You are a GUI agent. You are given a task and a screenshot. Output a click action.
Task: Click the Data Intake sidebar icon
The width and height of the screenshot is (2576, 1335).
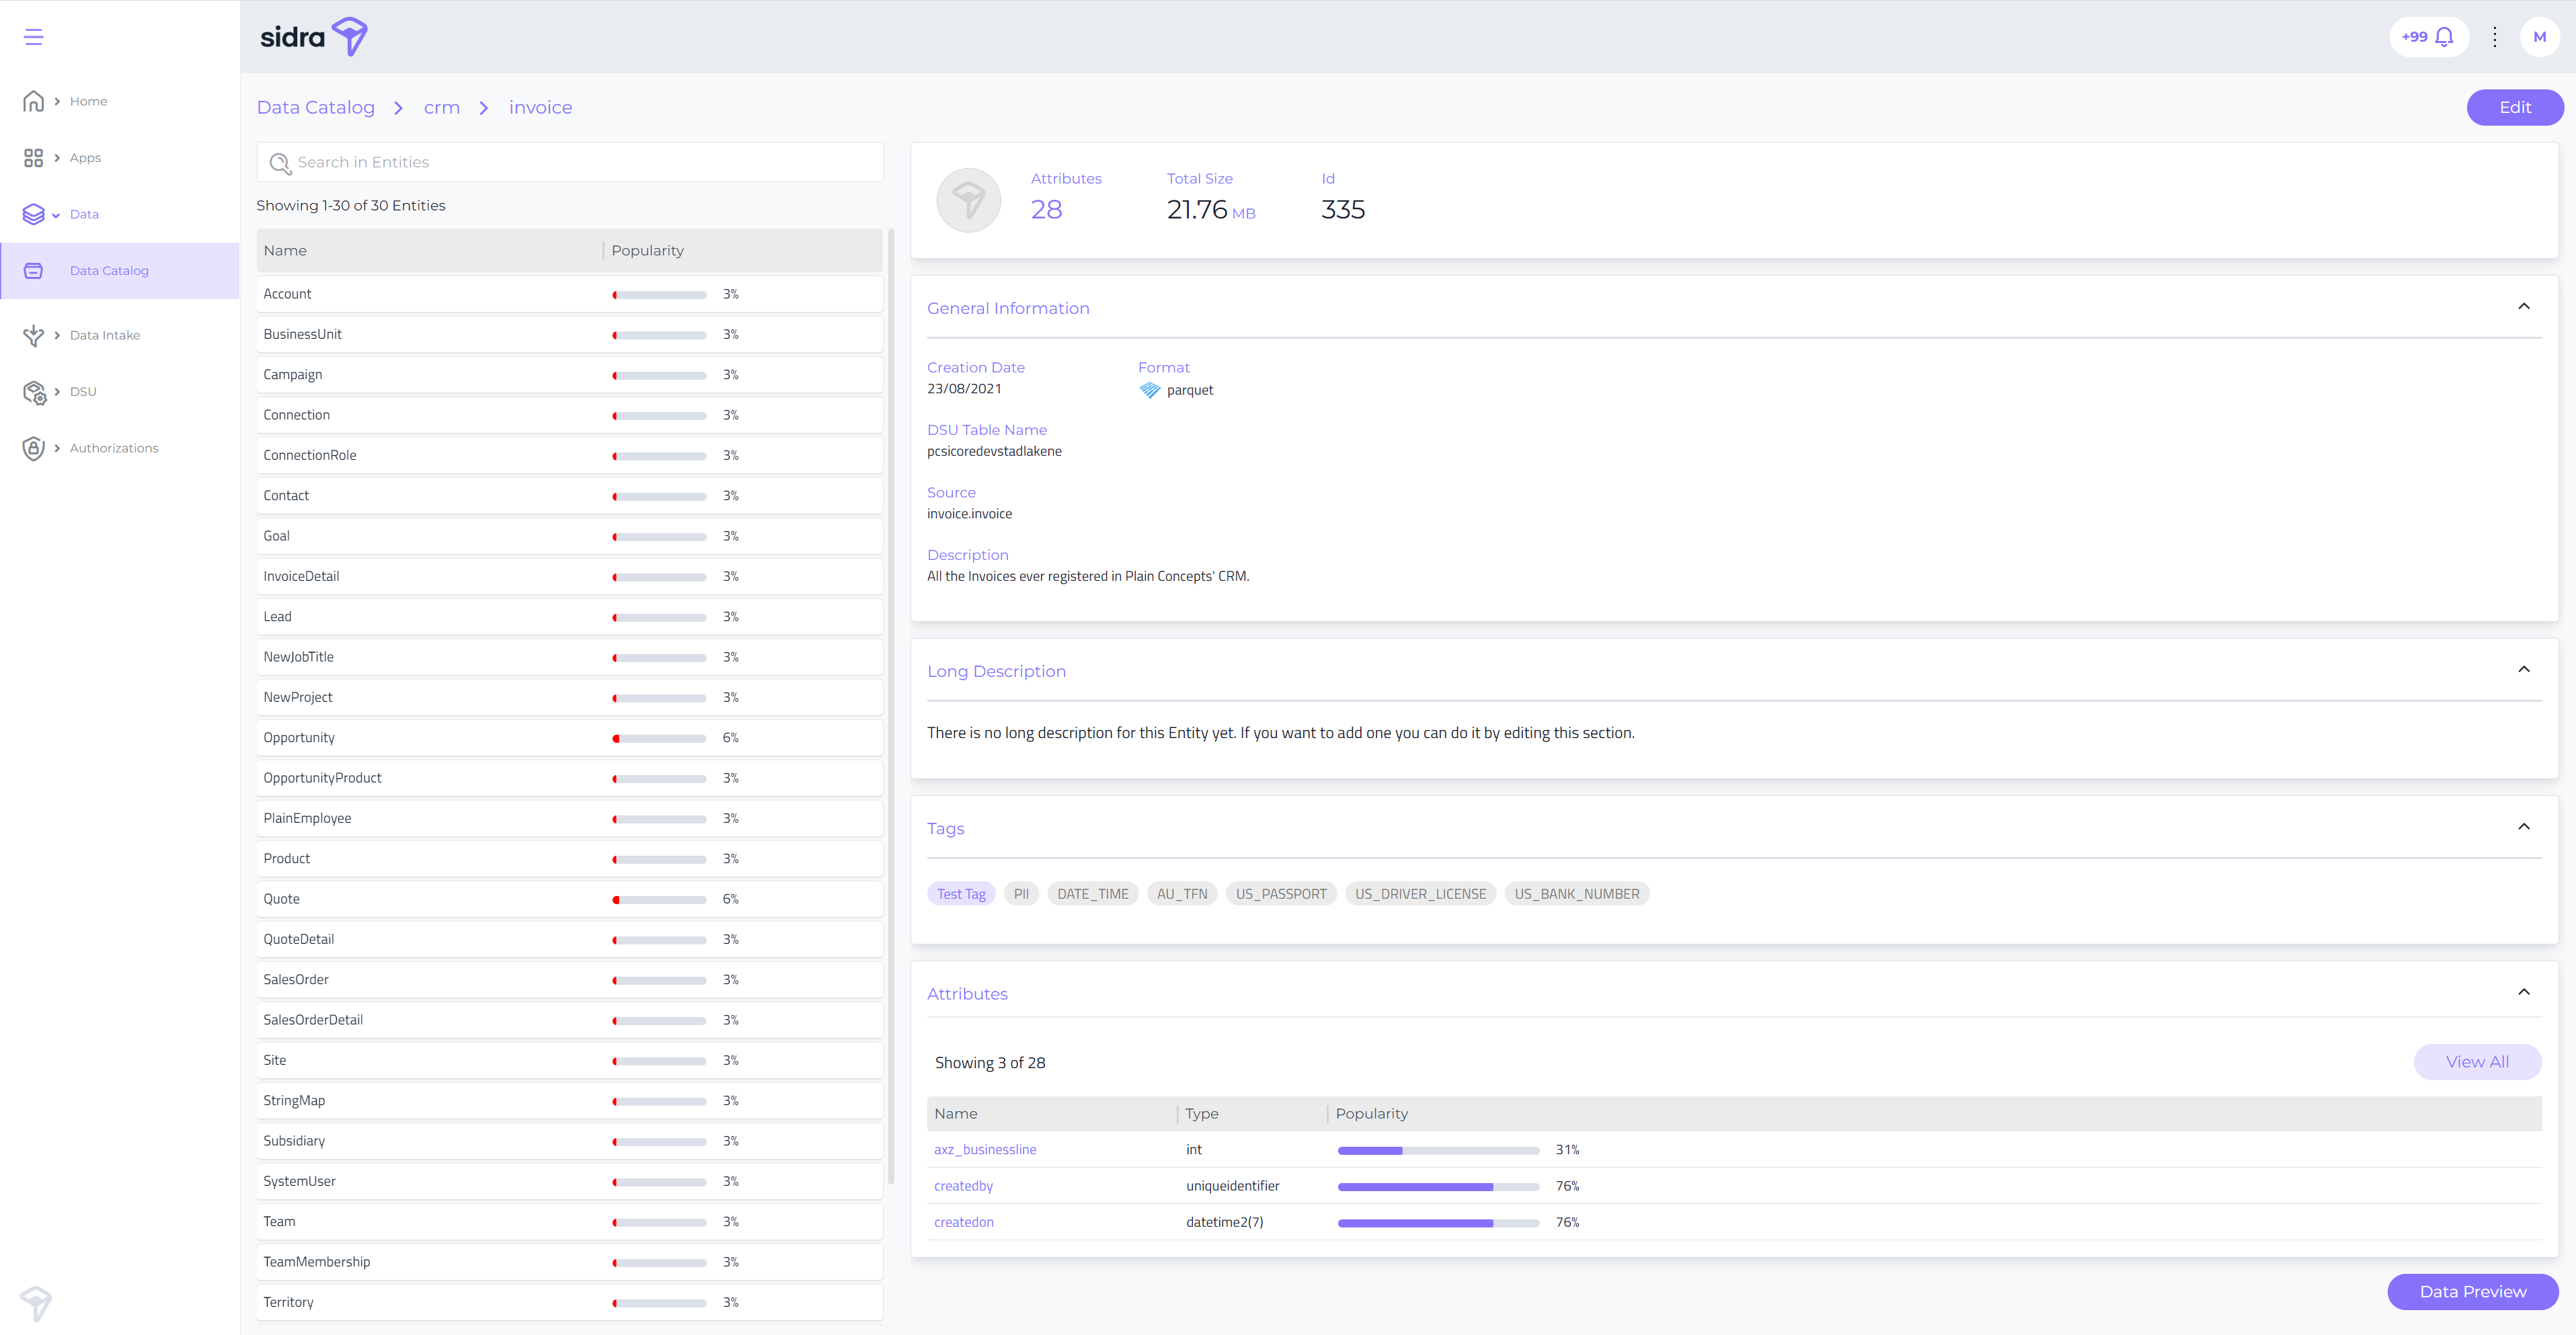click(33, 335)
